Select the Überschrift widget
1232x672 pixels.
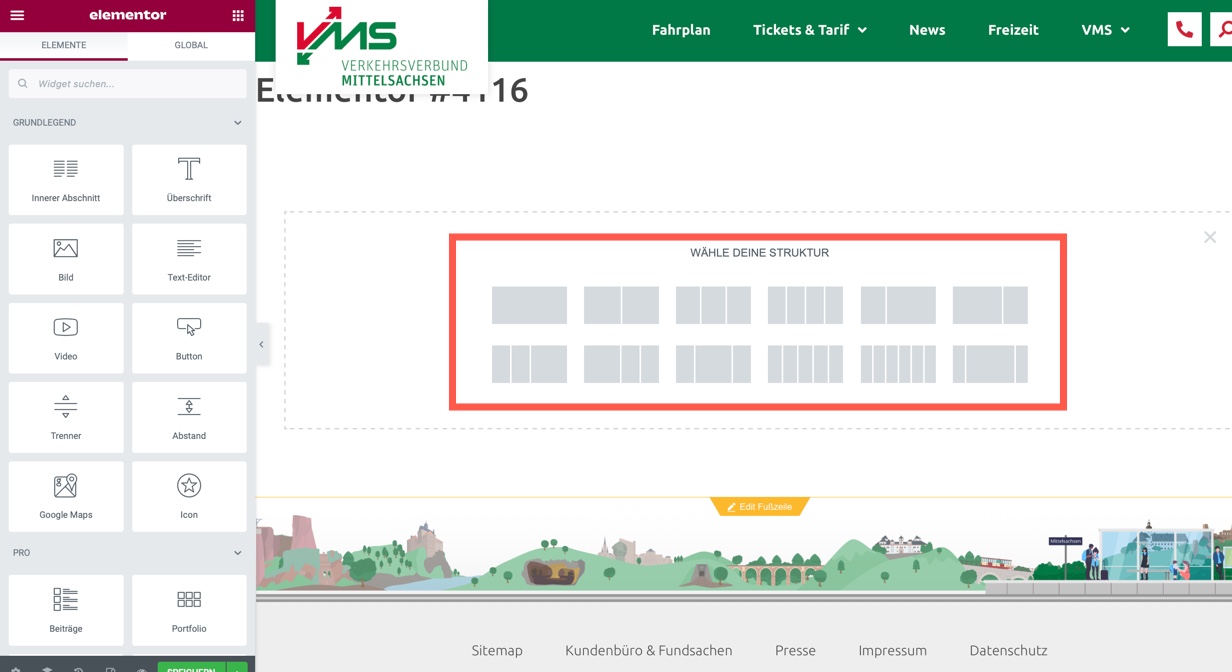(189, 180)
